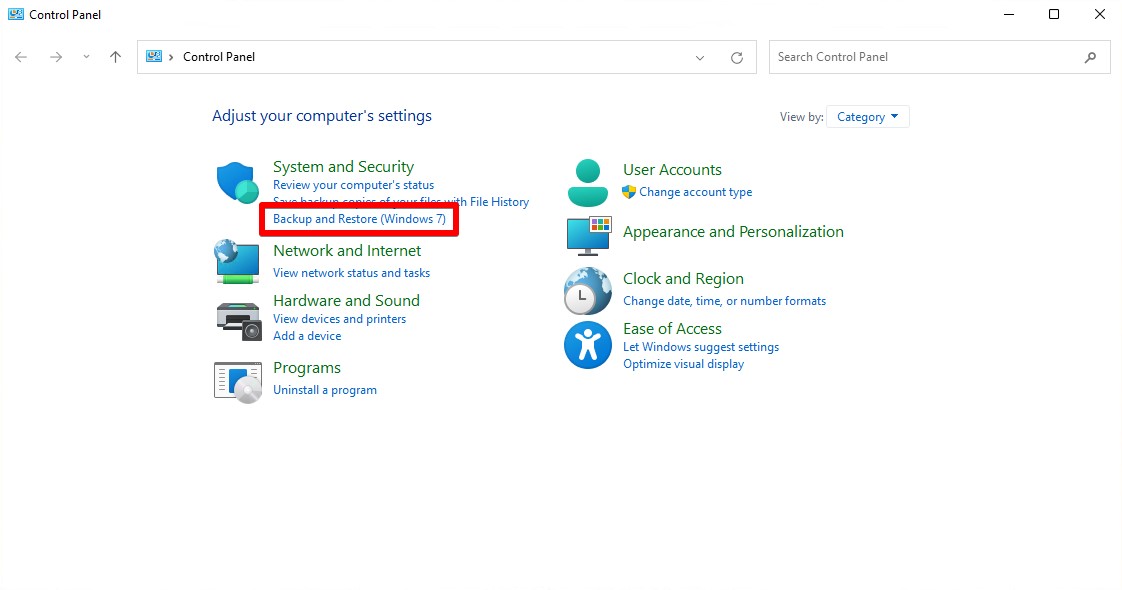Select Control Panel in the breadcrumb bar

pos(218,57)
